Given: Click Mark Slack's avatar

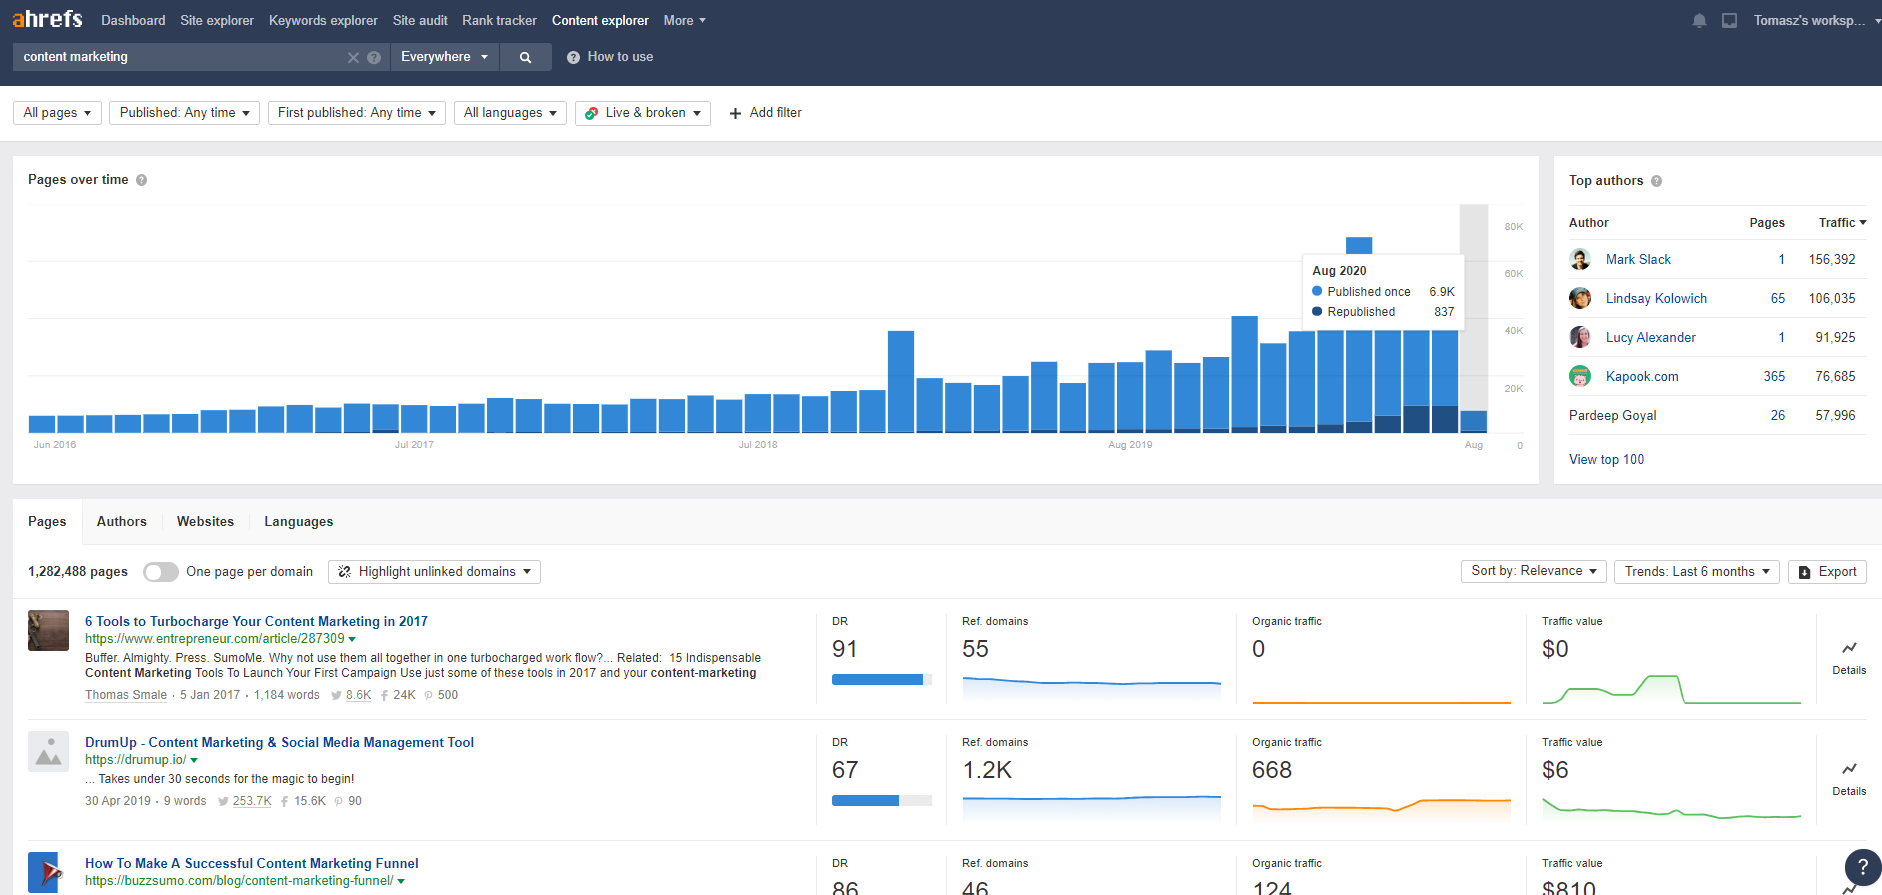Looking at the screenshot, I should click(1580, 259).
